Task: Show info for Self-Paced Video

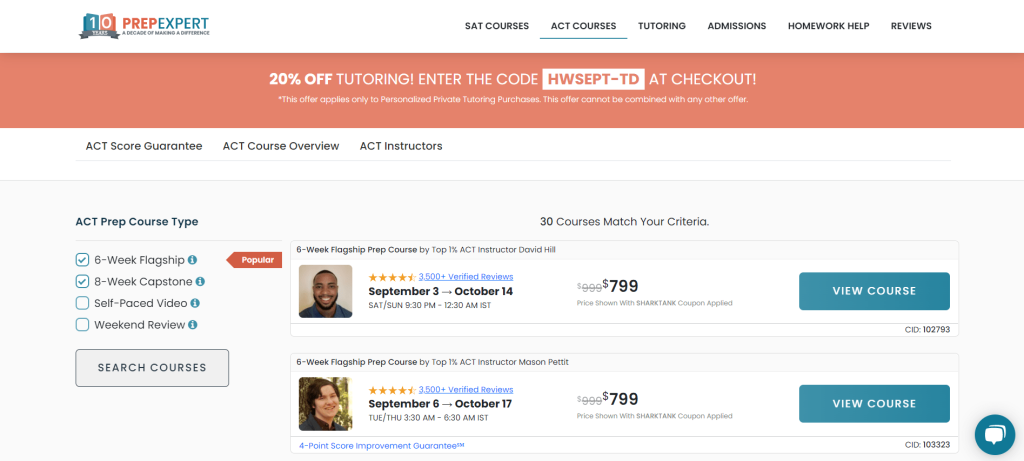Action: [195, 304]
